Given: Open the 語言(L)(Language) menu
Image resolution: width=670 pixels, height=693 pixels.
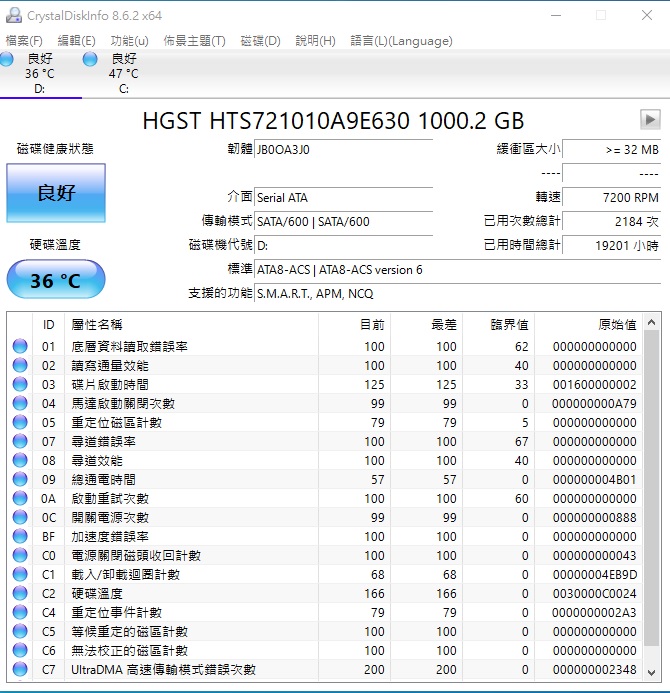Looking at the screenshot, I should click(401, 41).
